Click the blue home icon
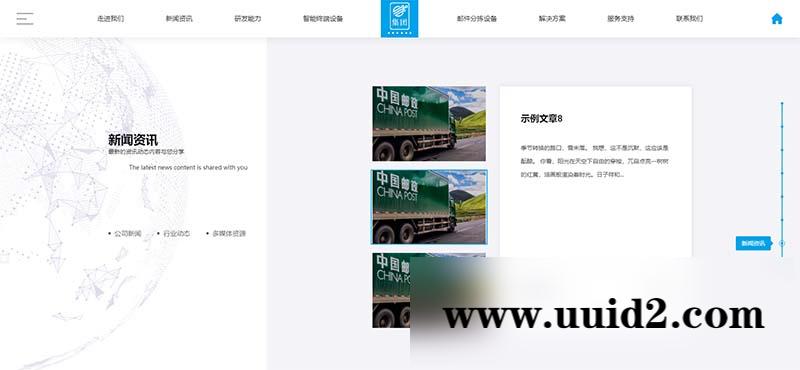Image resolution: width=800 pixels, height=370 pixels. (777, 19)
